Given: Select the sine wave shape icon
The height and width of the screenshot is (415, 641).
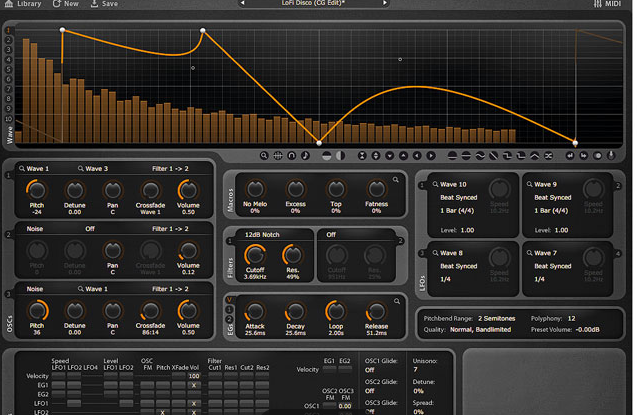Looking at the screenshot, I should click(x=481, y=155).
